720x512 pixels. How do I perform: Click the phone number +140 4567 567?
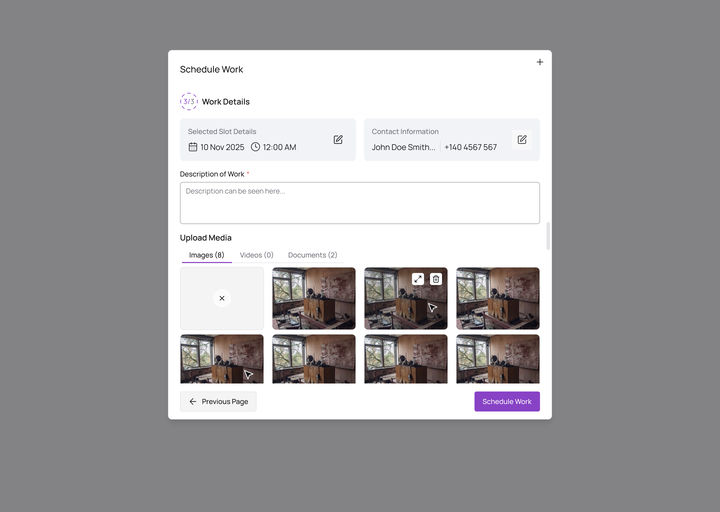(471, 147)
